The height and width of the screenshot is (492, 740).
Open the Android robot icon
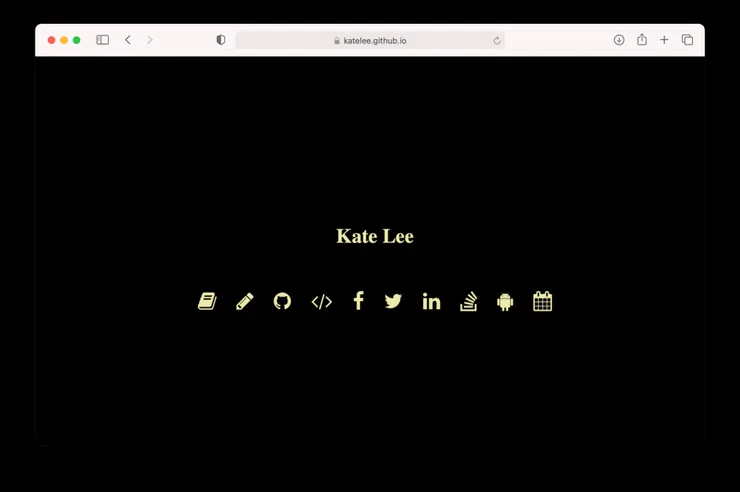[x=505, y=302]
